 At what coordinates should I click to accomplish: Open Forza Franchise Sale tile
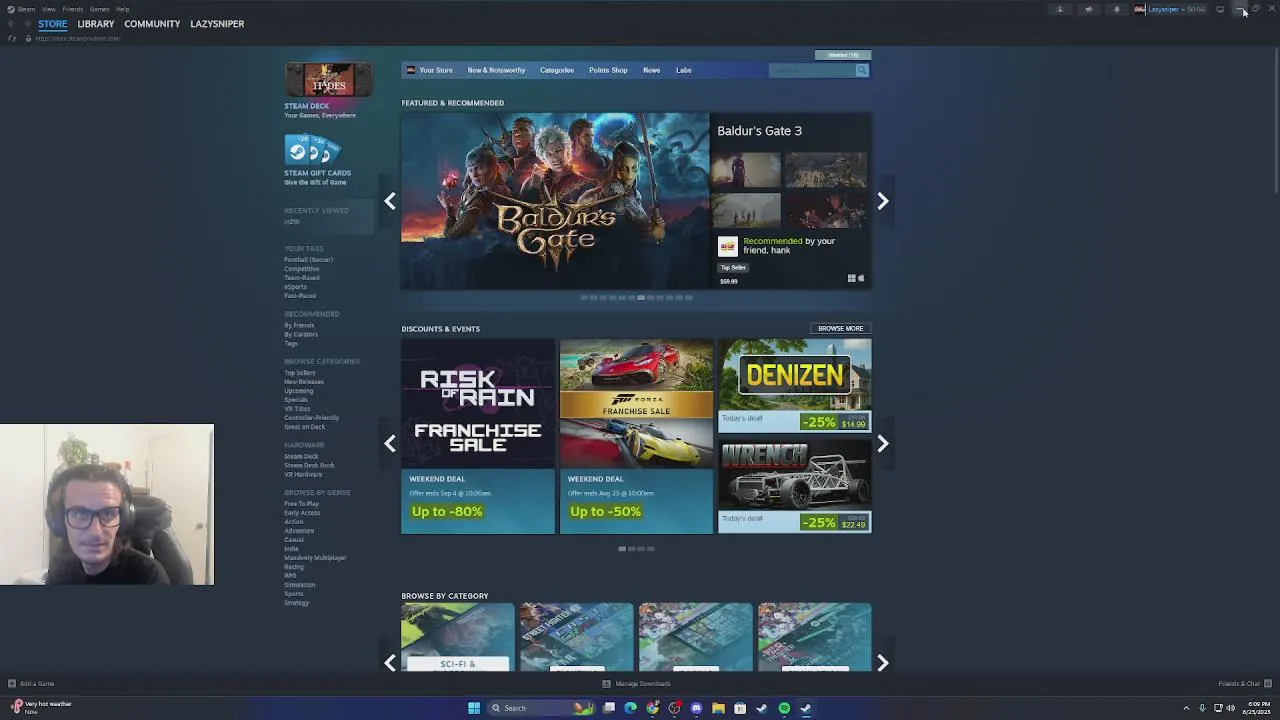pos(636,436)
